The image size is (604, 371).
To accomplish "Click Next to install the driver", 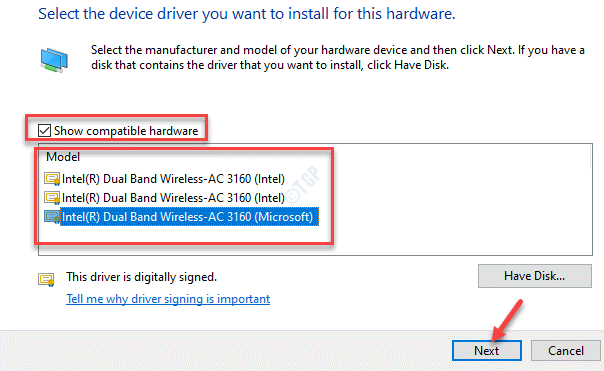I will [x=487, y=351].
